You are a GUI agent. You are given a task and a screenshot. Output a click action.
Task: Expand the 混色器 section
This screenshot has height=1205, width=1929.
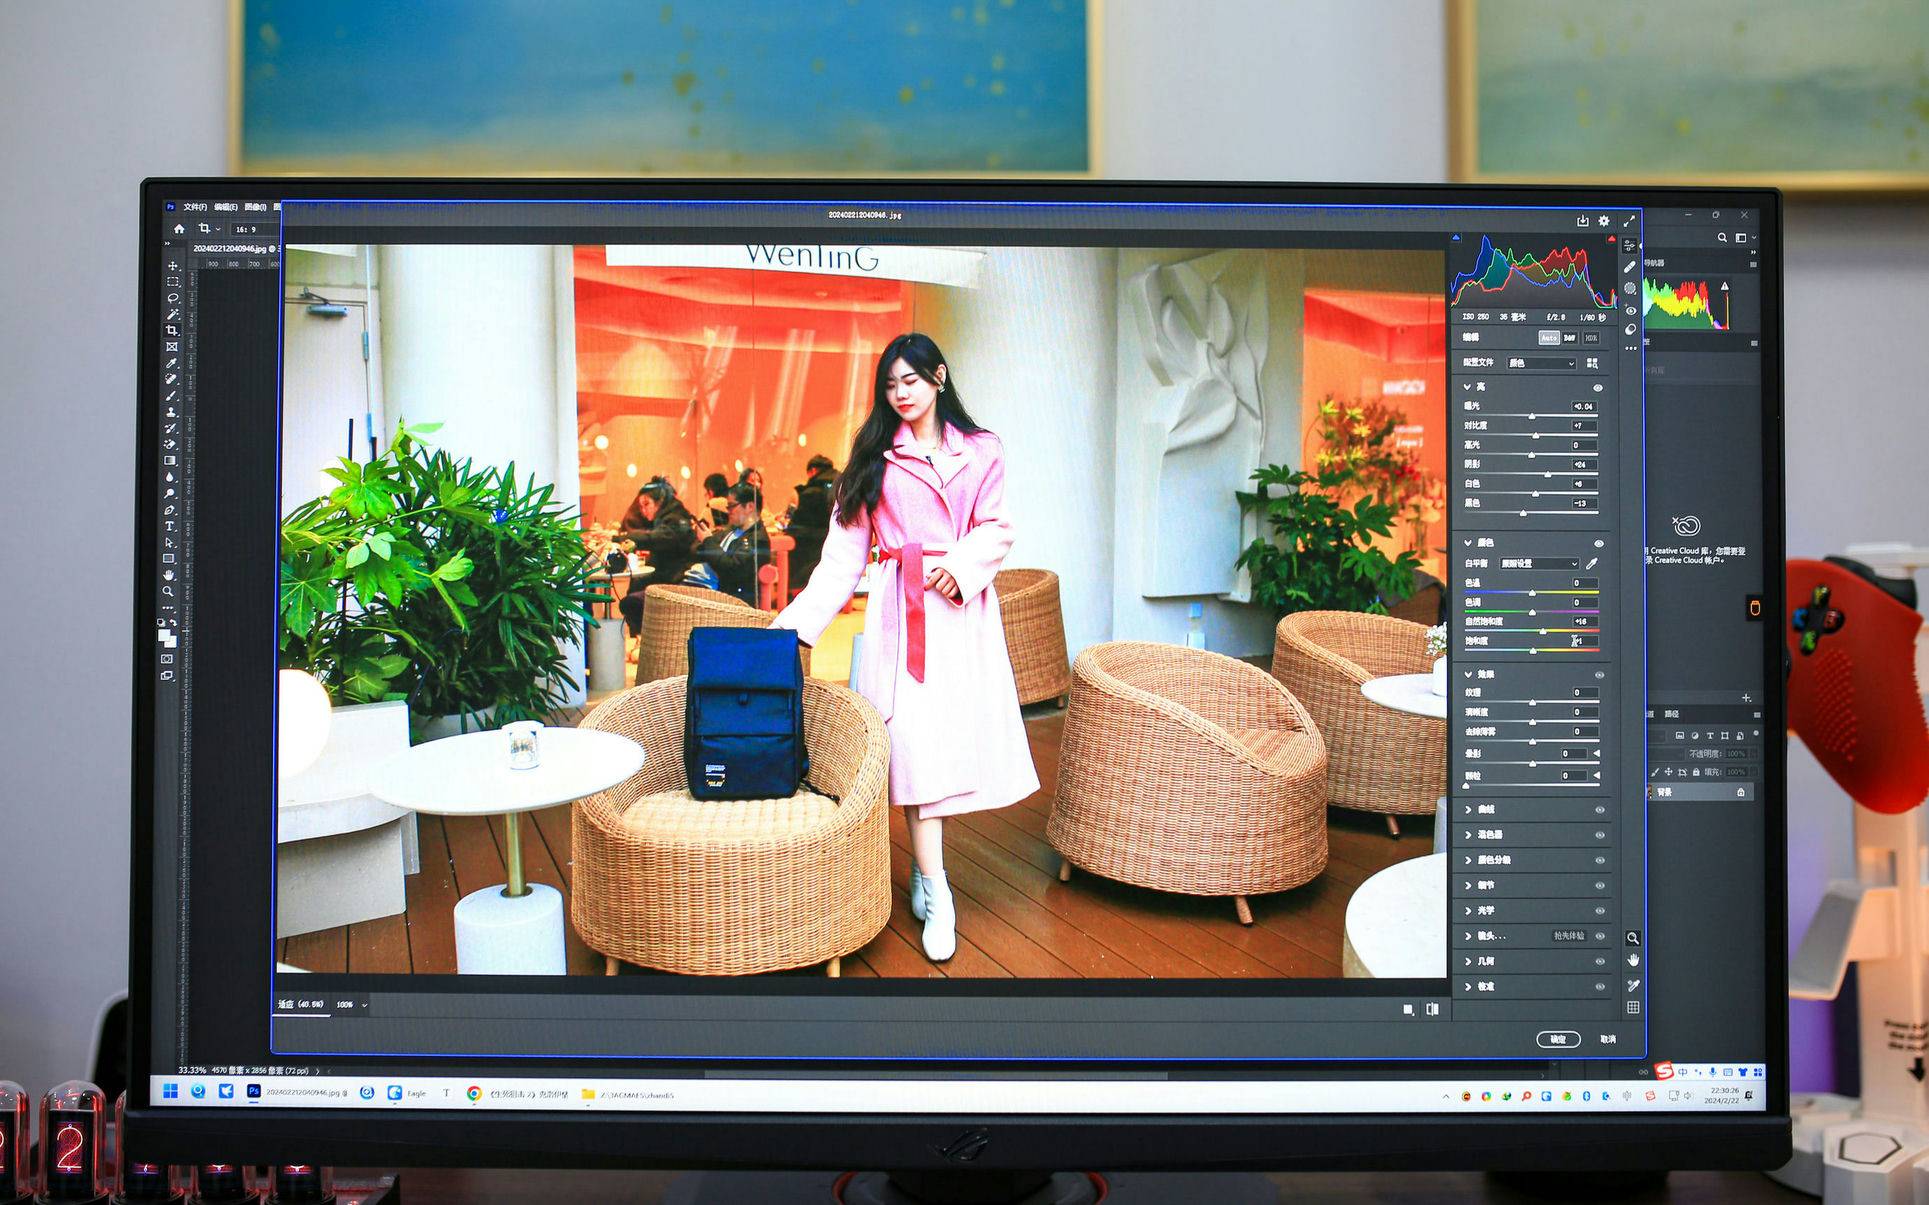pos(1489,835)
